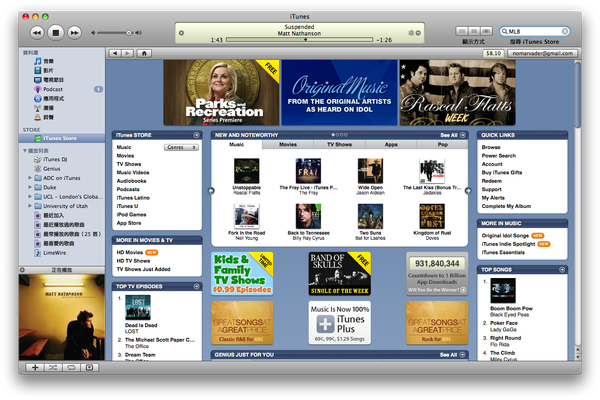Screen dimensions: 600x400
Task: Open App Store link
Action: [129, 223]
